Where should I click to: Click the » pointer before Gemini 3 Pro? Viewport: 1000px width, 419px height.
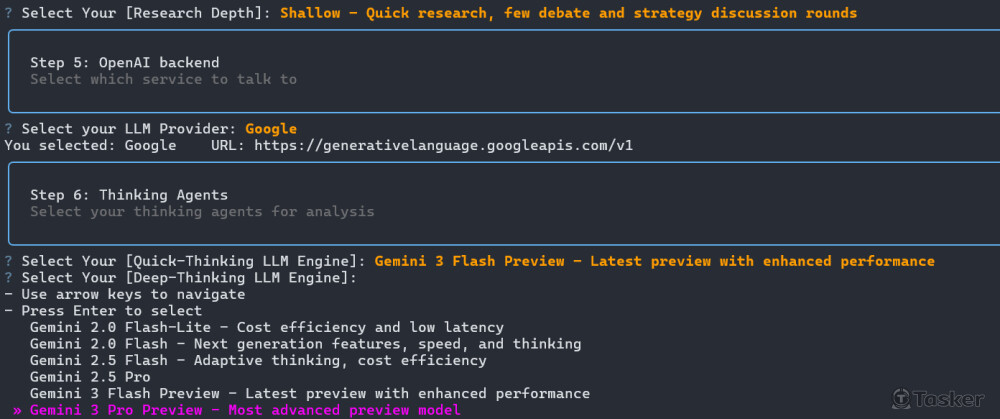17,410
